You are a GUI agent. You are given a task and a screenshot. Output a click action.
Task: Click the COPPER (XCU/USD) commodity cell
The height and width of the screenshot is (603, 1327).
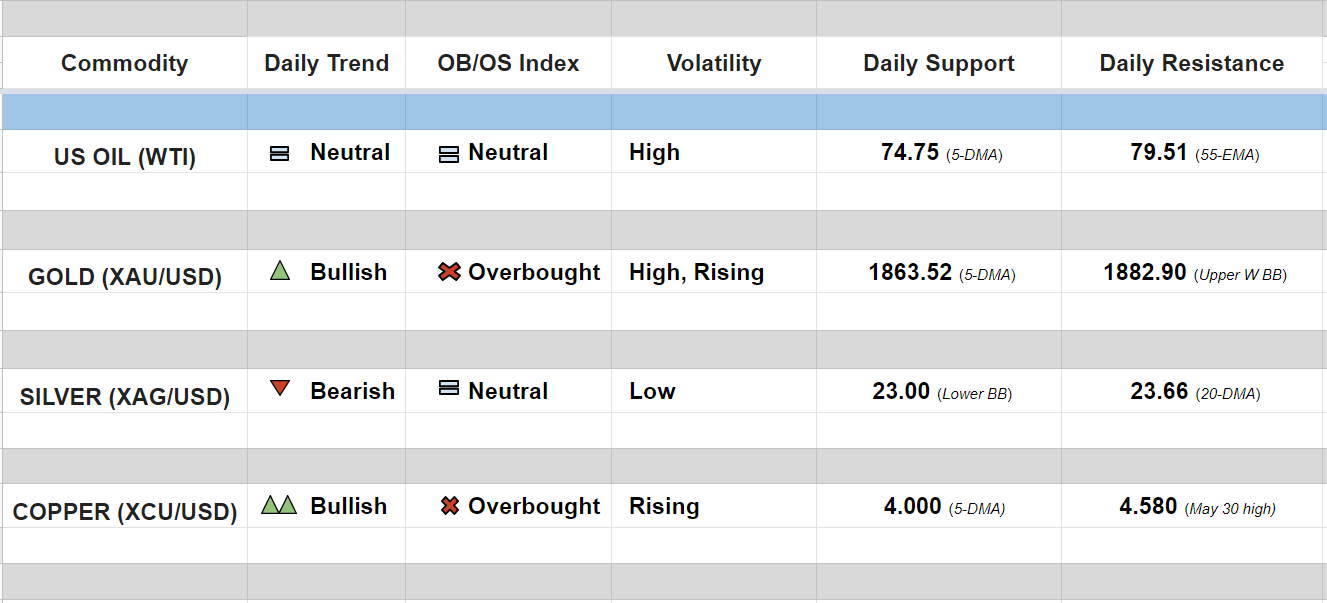125,513
